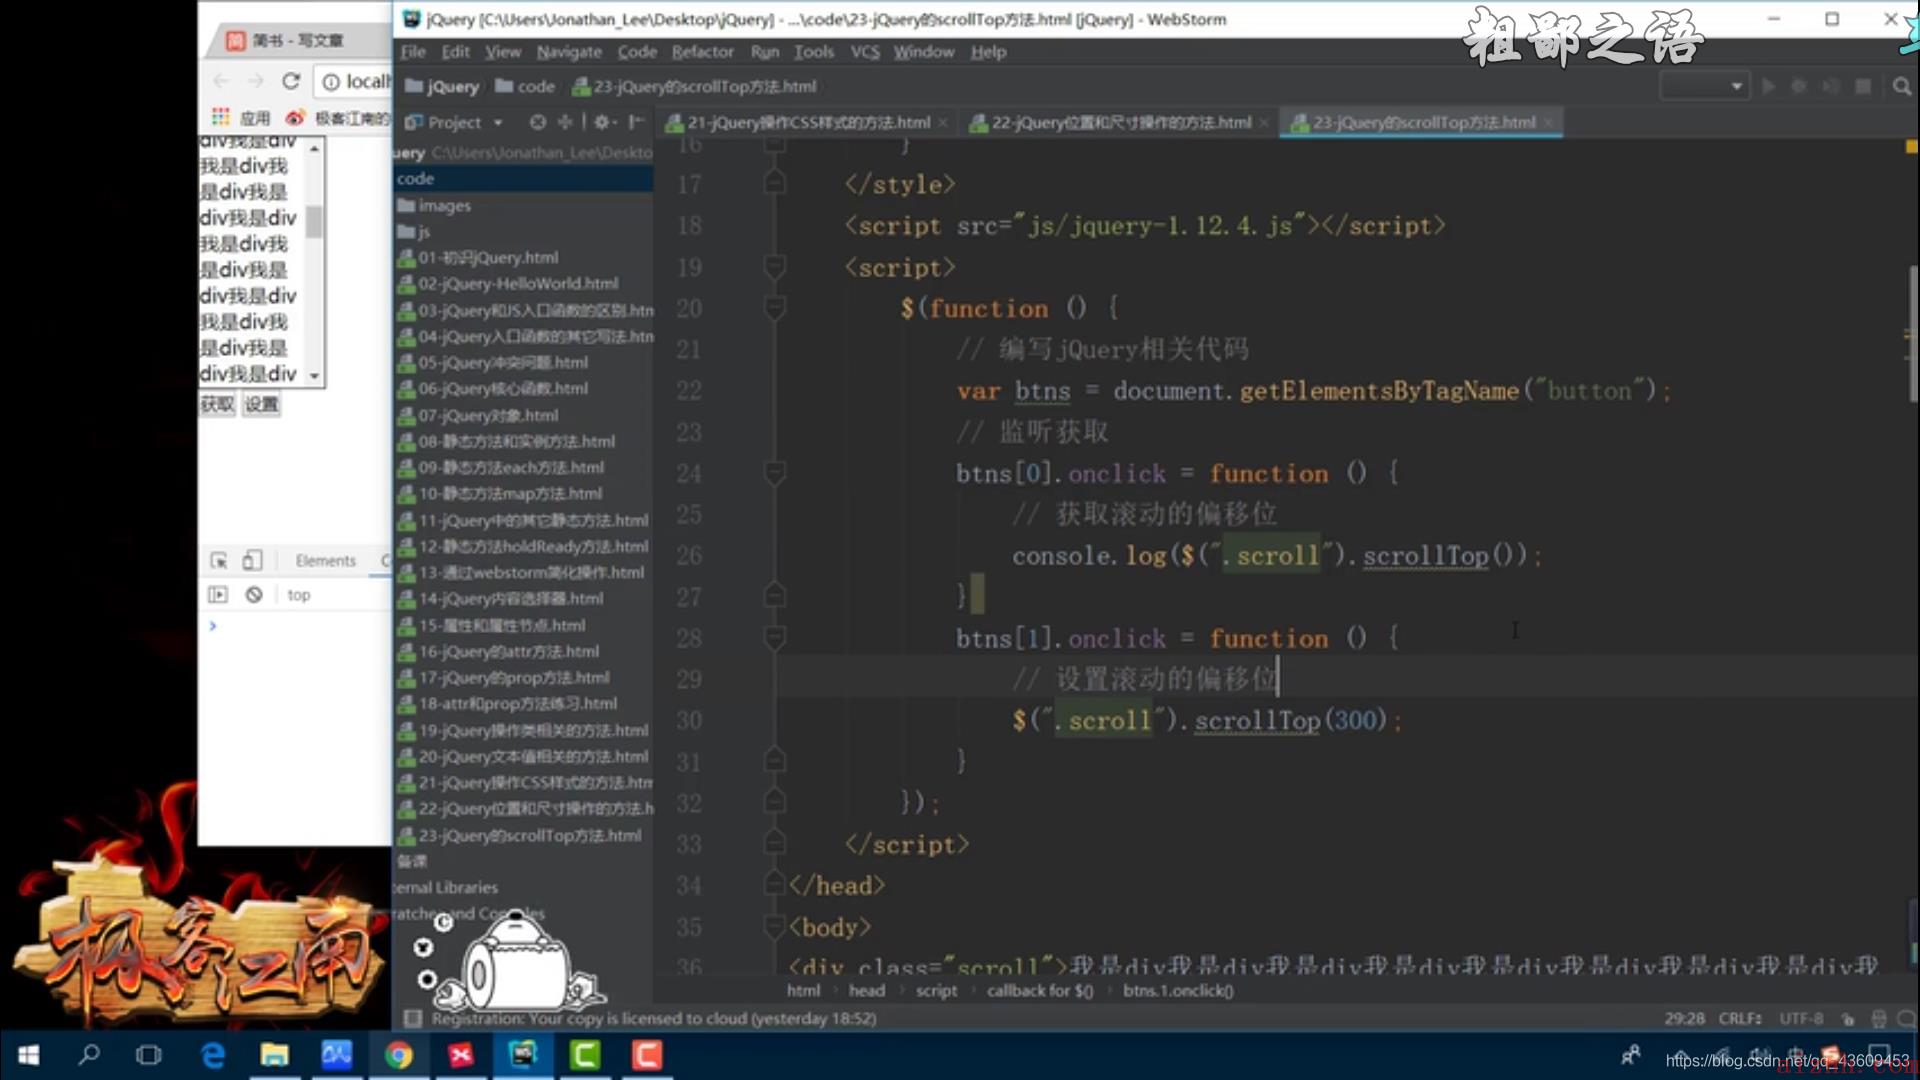The width and height of the screenshot is (1920, 1080).
Task: Fold the onclick function at line 24
Action: pos(774,473)
